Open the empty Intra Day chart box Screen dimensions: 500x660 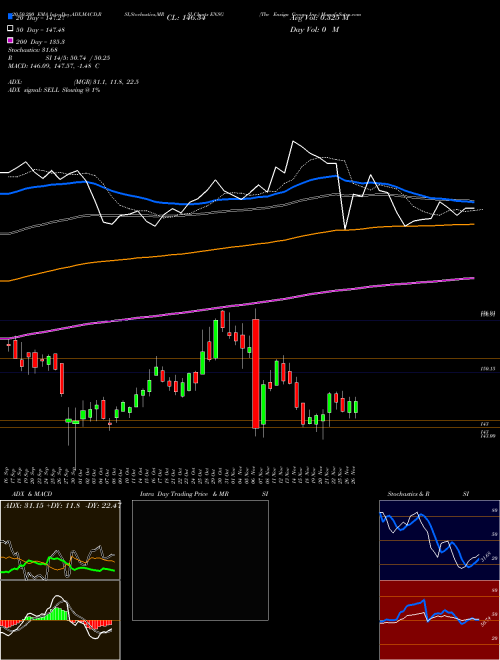point(200,560)
